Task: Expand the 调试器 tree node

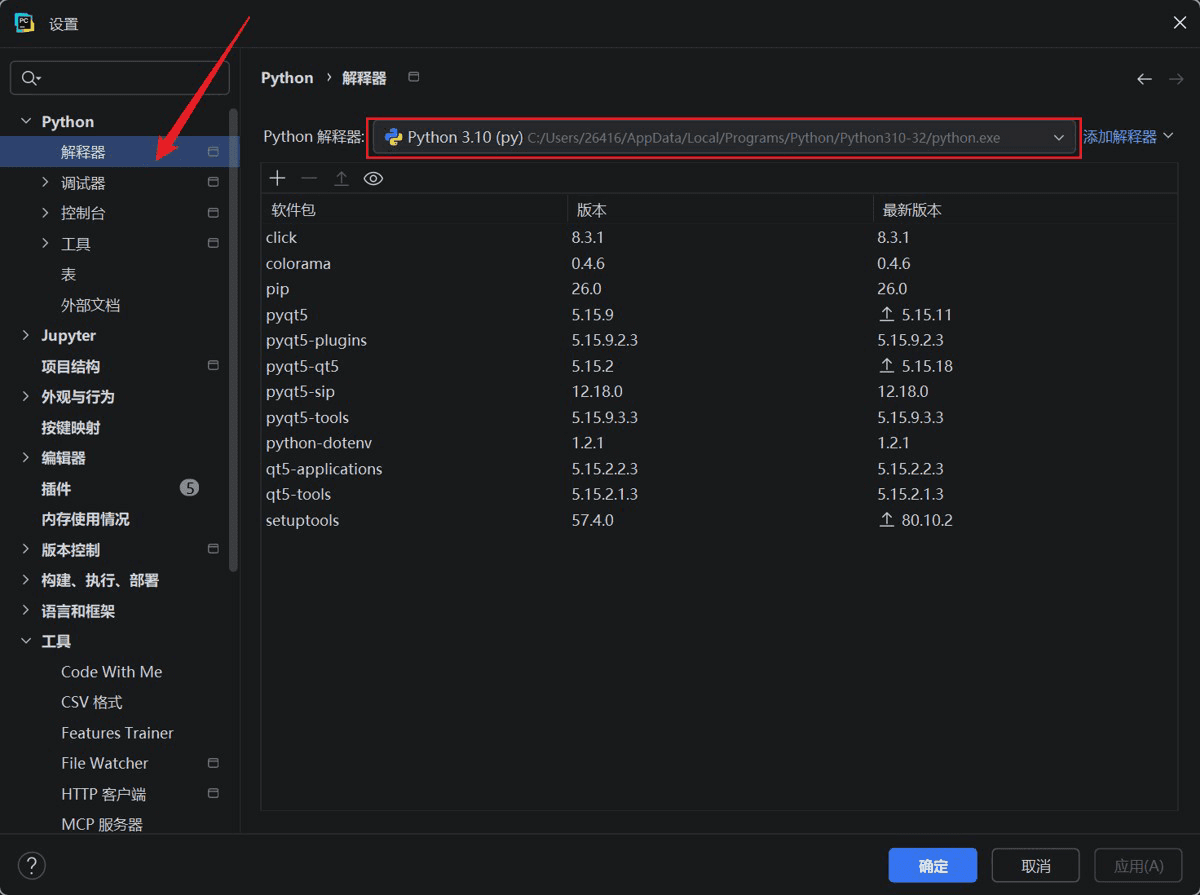Action: point(45,182)
